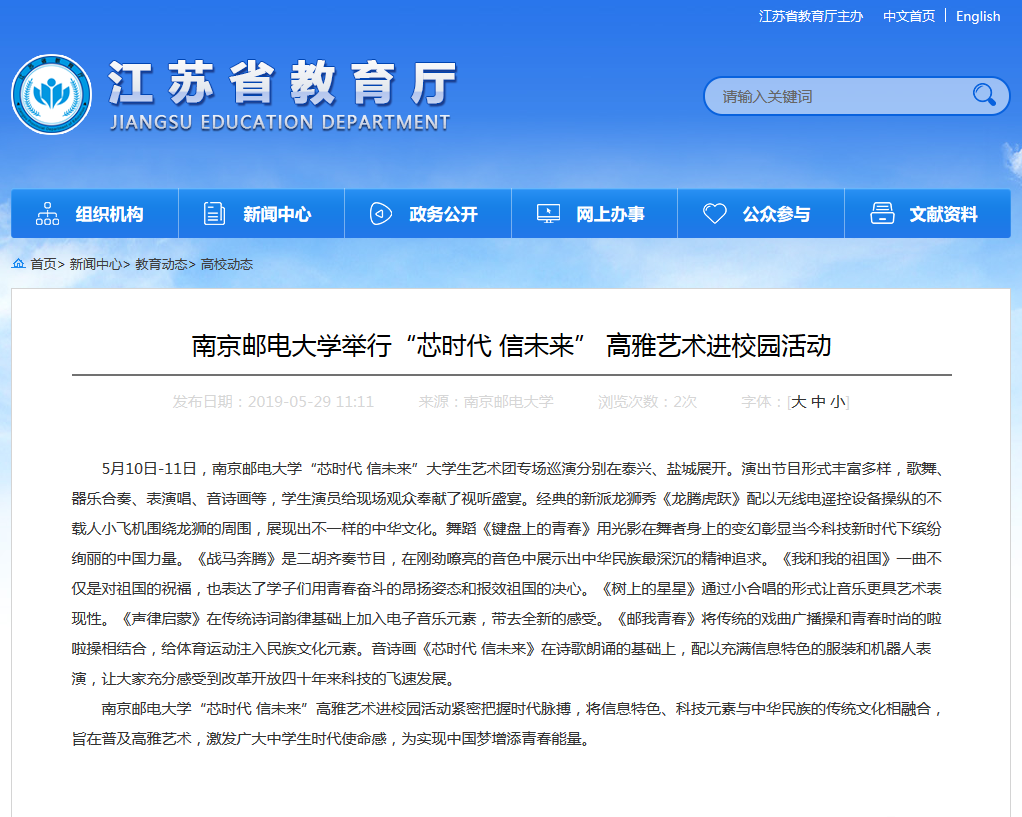Open the 文献资料 menu

928,214
